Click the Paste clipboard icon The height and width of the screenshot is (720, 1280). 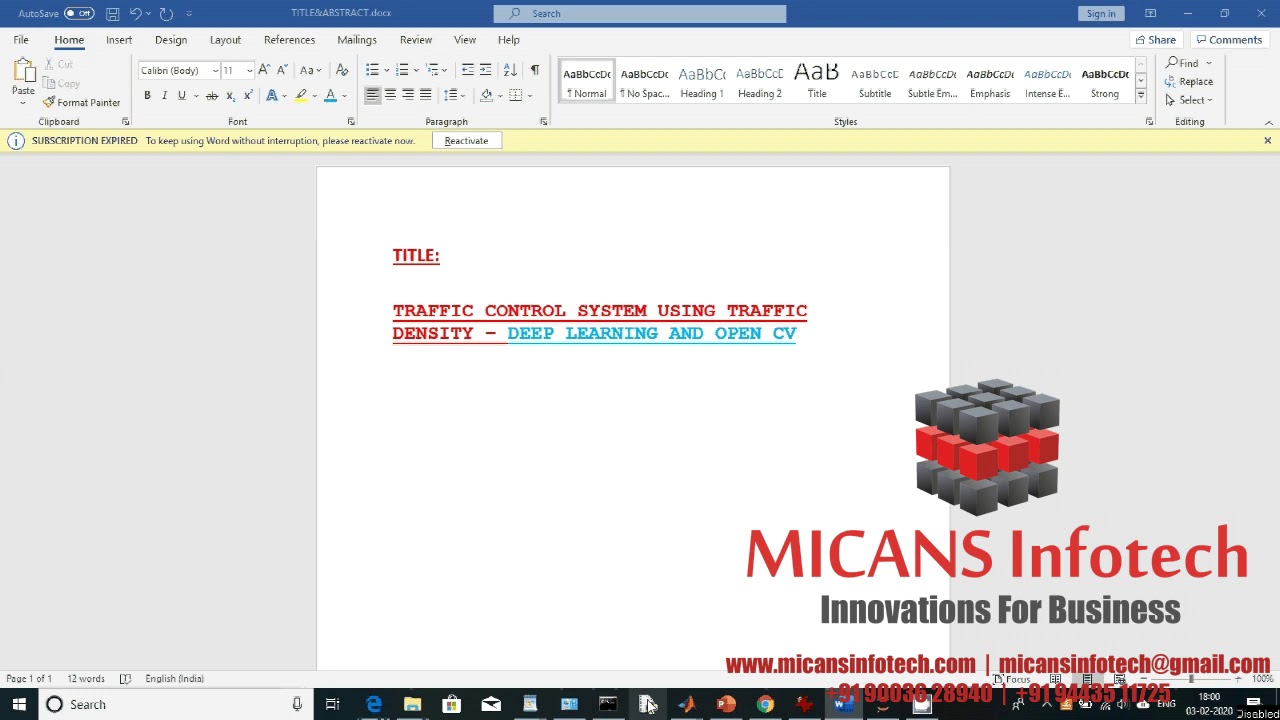[x=23, y=71]
